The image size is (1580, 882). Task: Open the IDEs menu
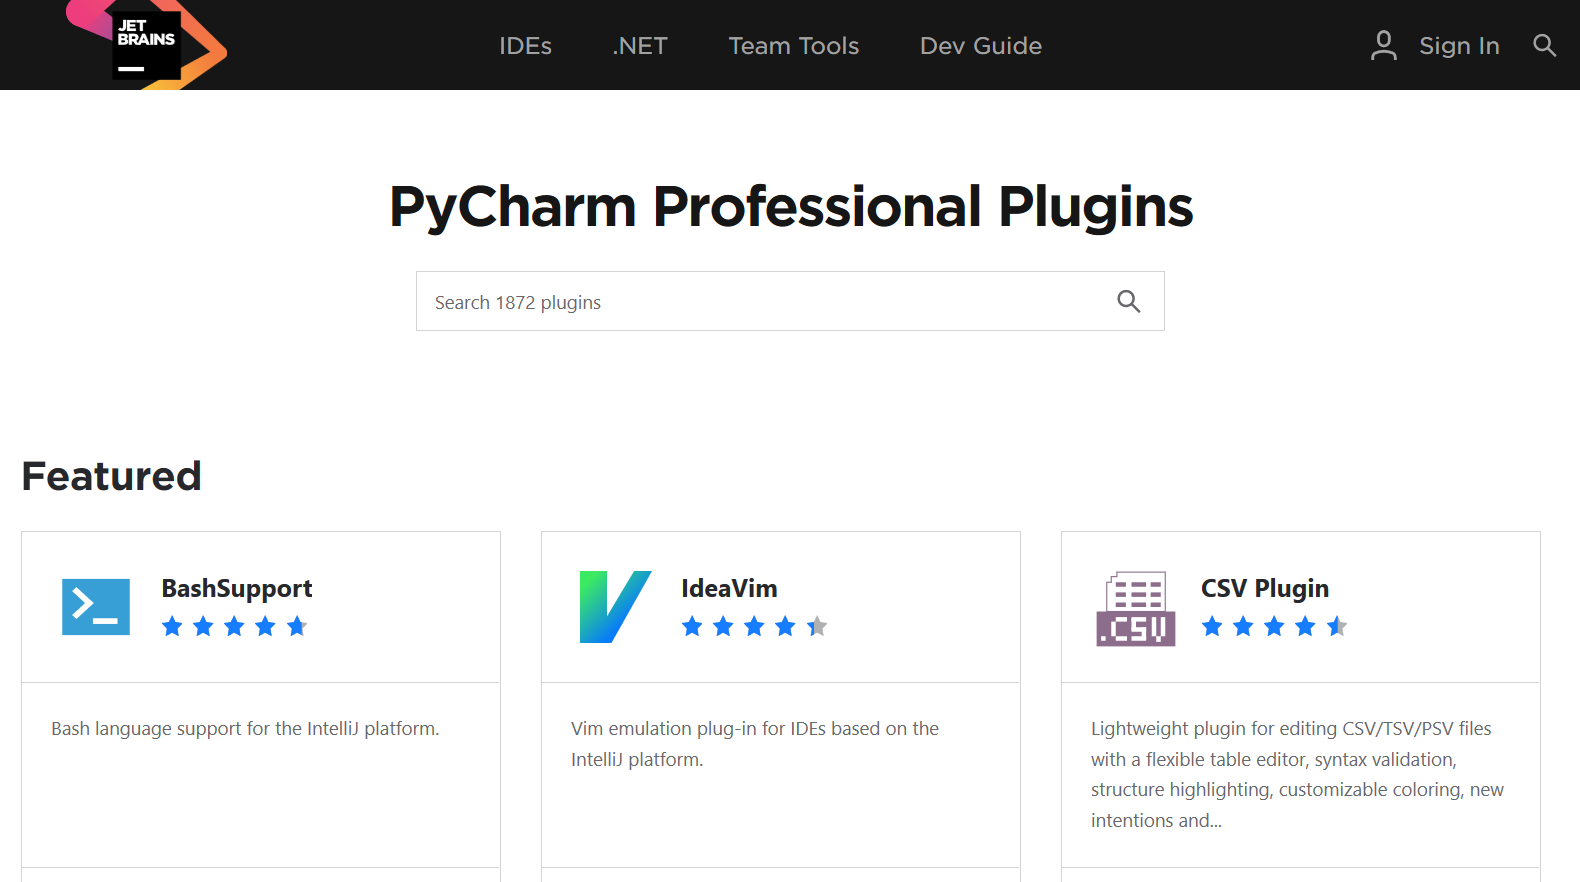(525, 46)
